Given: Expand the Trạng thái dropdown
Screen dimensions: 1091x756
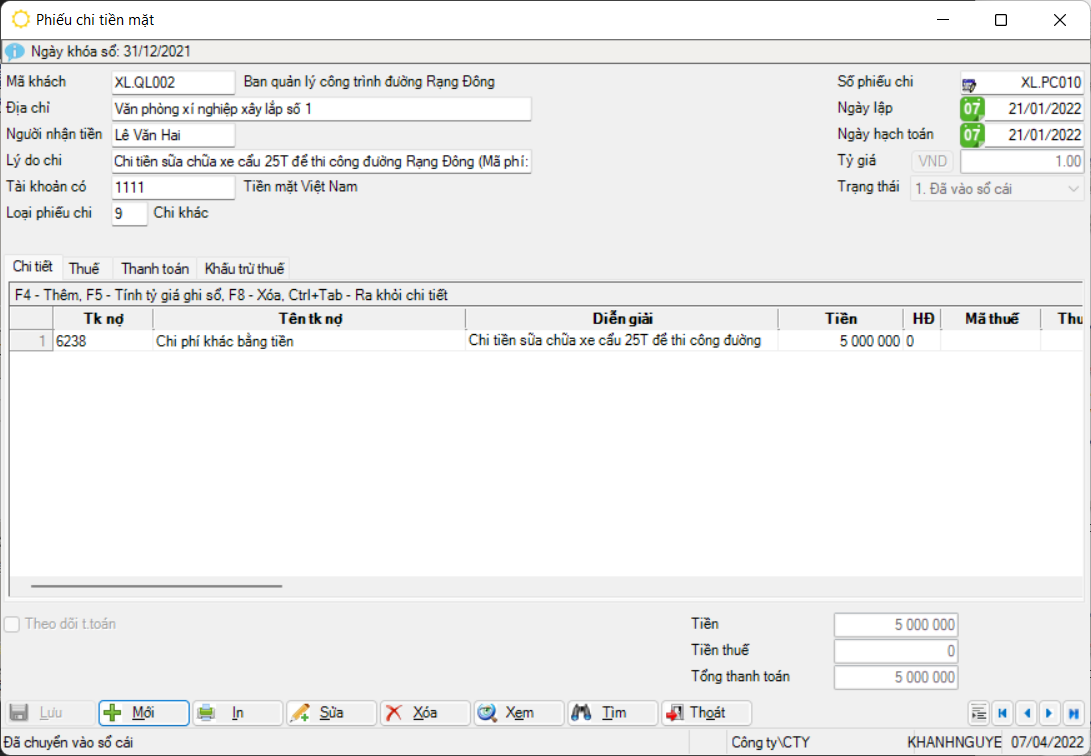Looking at the screenshot, I should coord(1074,188).
